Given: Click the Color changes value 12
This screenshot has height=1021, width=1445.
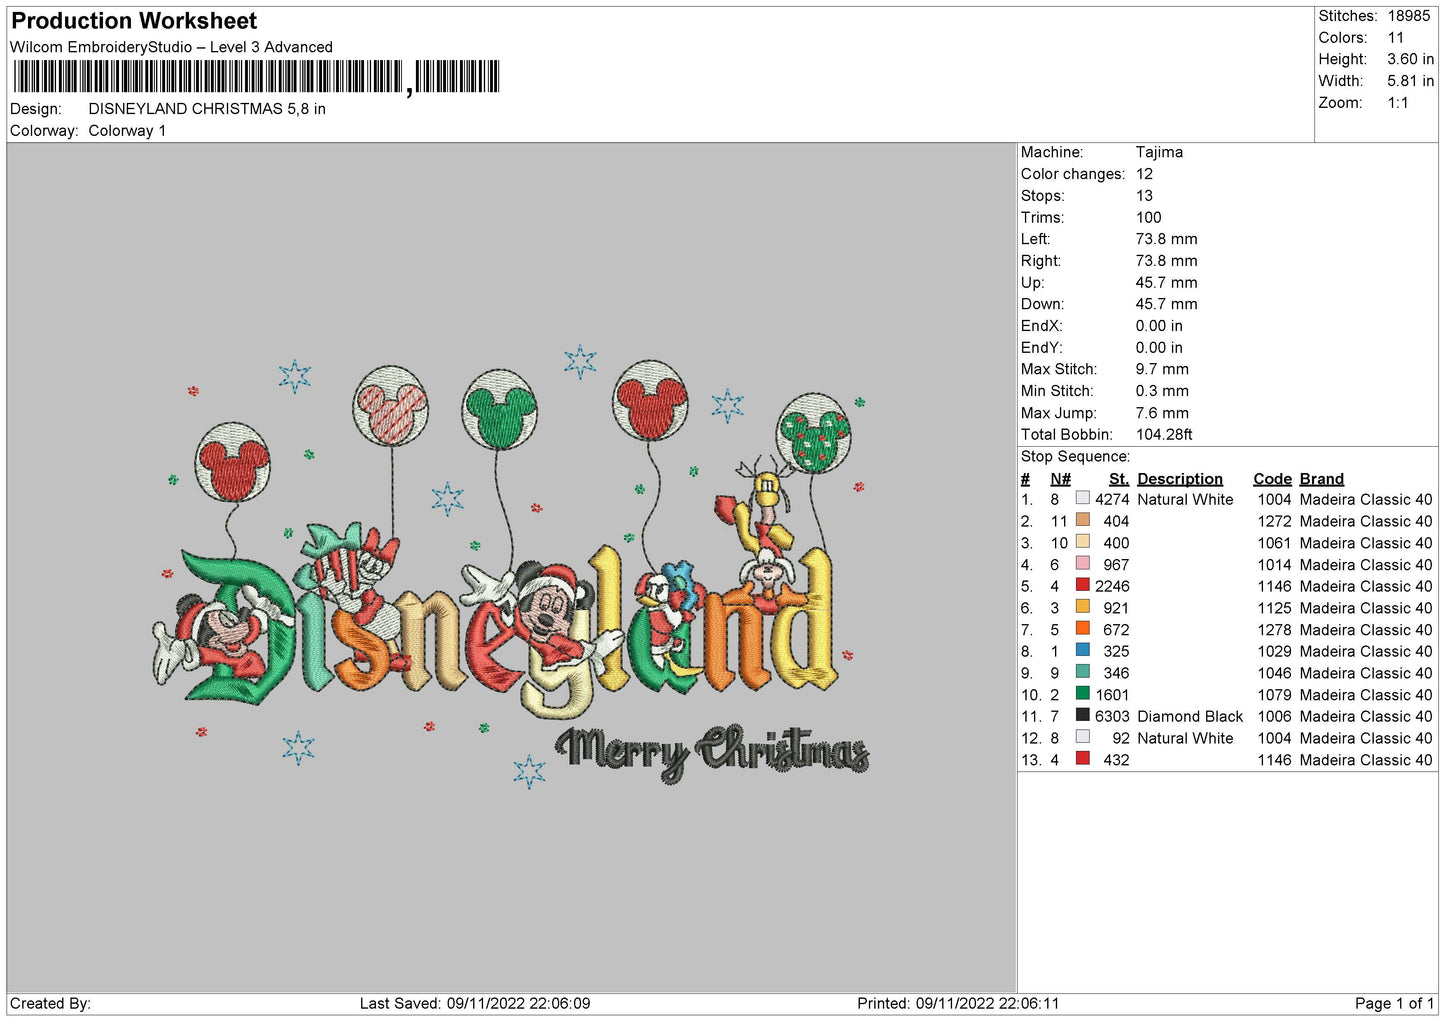Looking at the screenshot, I should [x=1144, y=174].
